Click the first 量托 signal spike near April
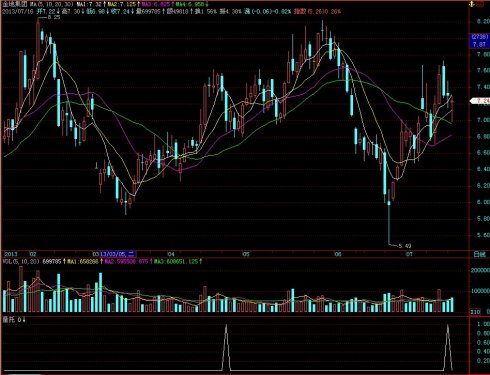The height and width of the screenshot is (375, 490). [x=226, y=347]
